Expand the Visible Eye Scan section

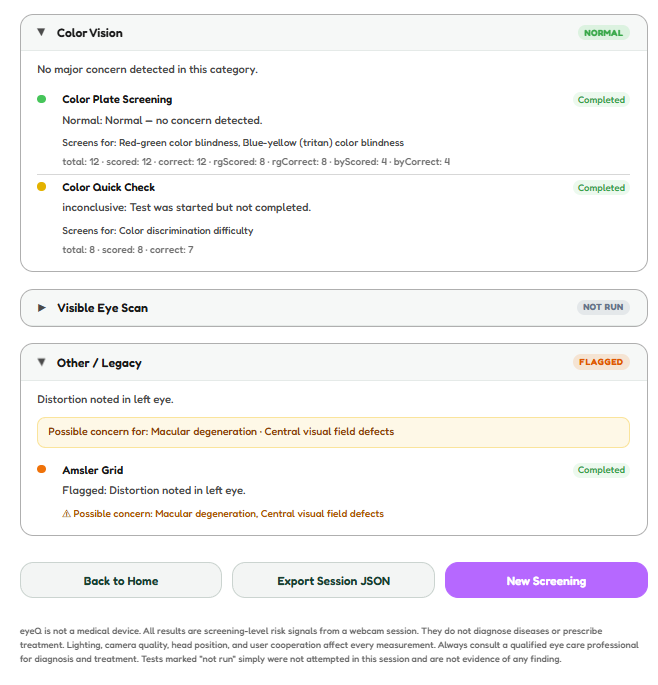click(x=41, y=308)
